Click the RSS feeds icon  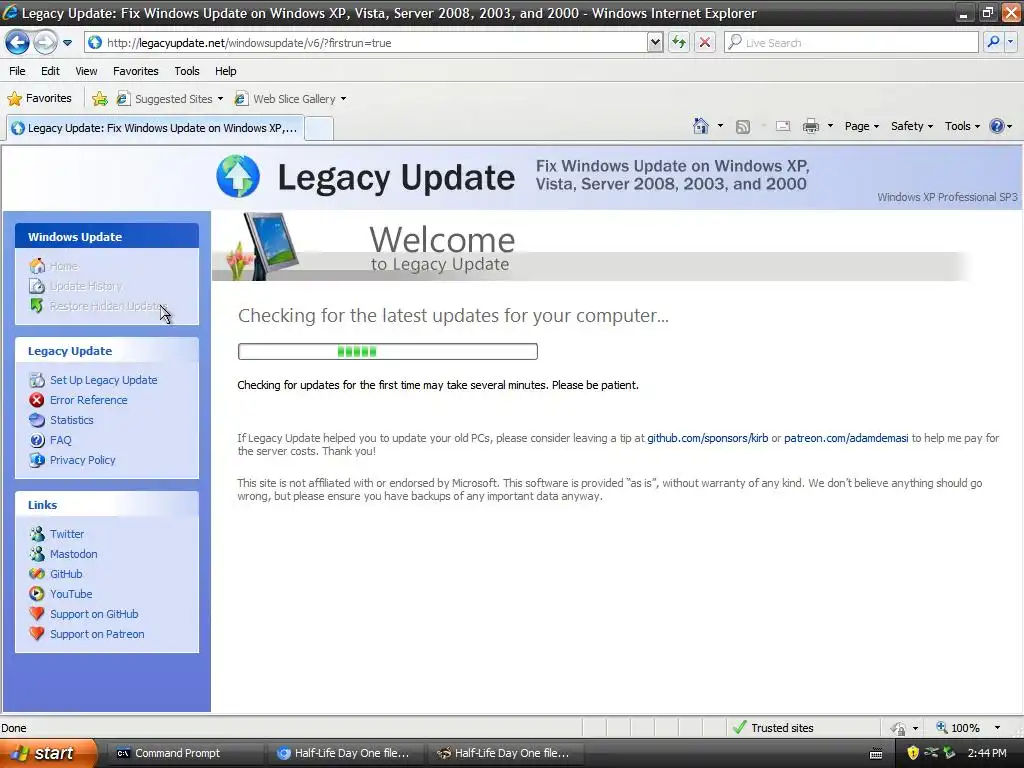743,127
